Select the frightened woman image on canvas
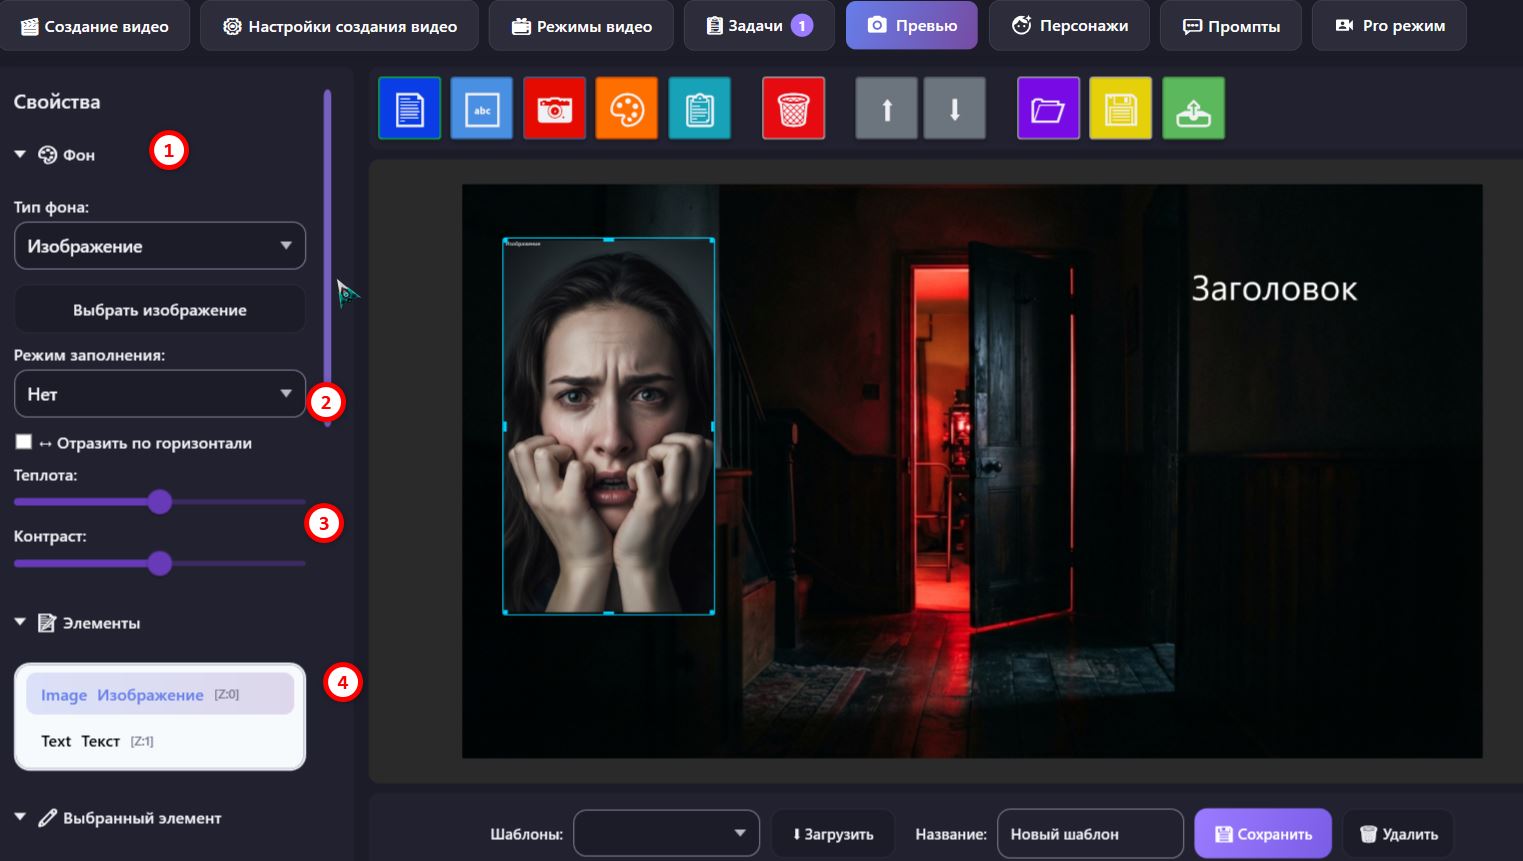The height and width of the screenshot is (861, 1523). (608, 426)
